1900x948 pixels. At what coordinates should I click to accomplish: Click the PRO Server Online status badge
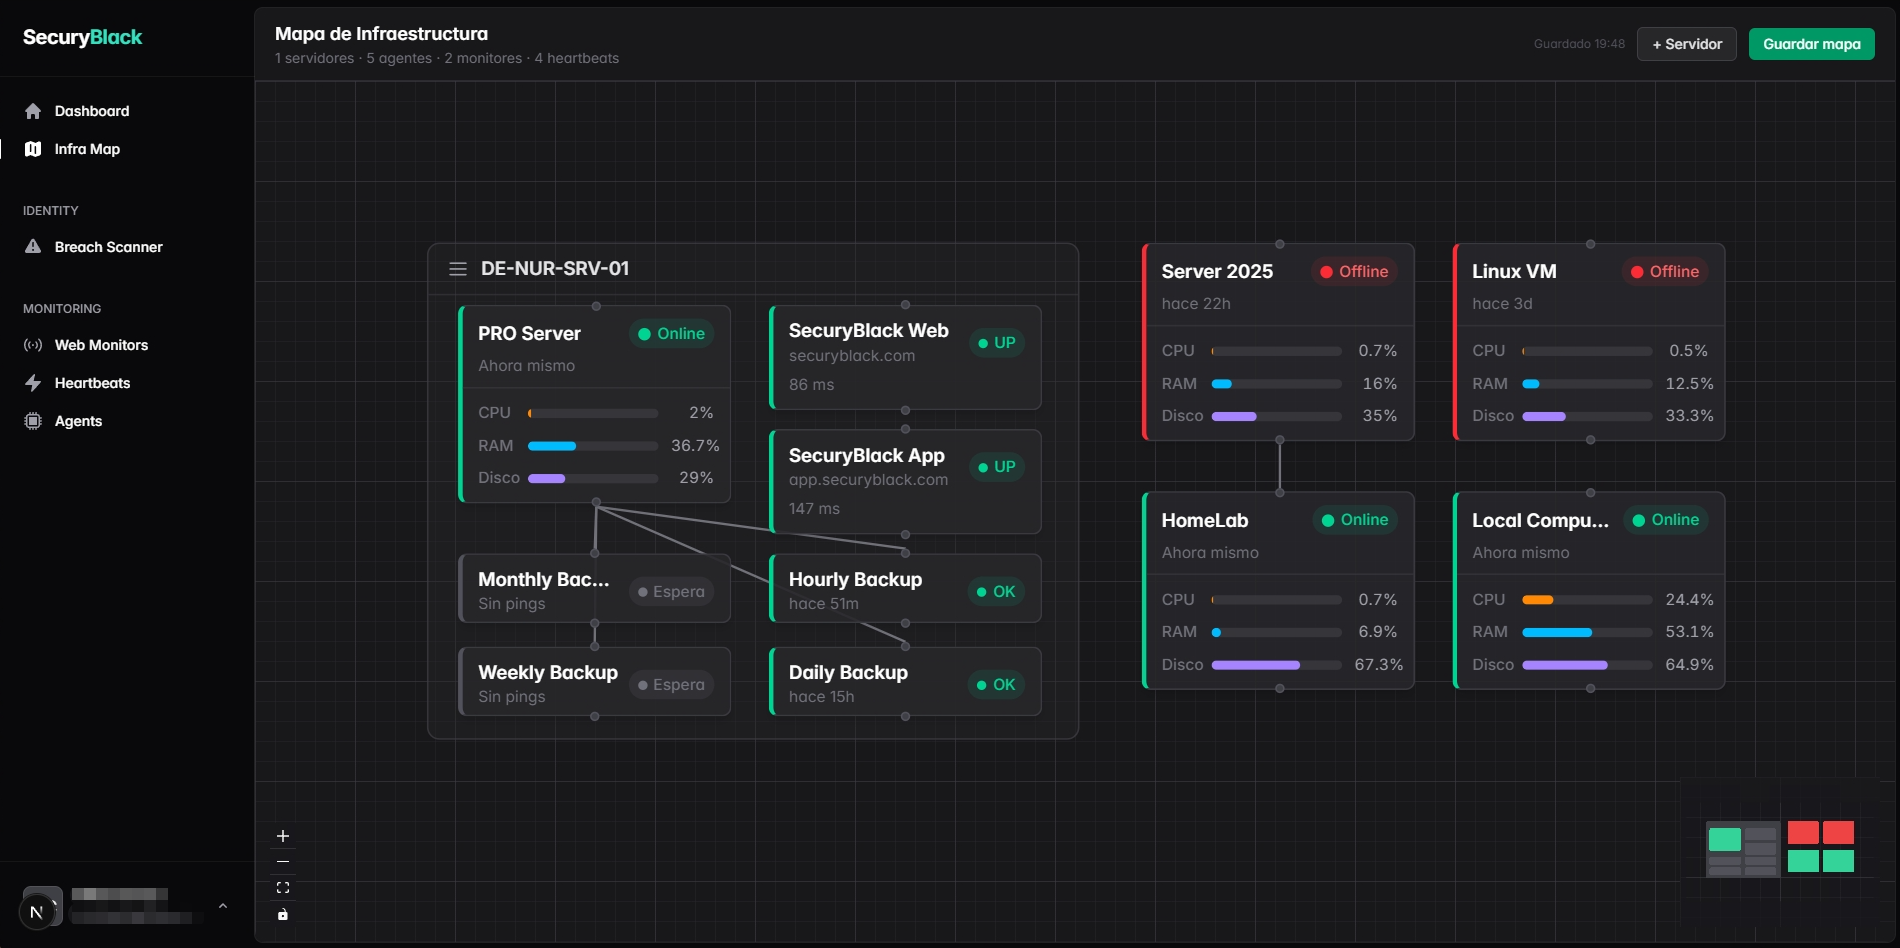pos(672,334)
